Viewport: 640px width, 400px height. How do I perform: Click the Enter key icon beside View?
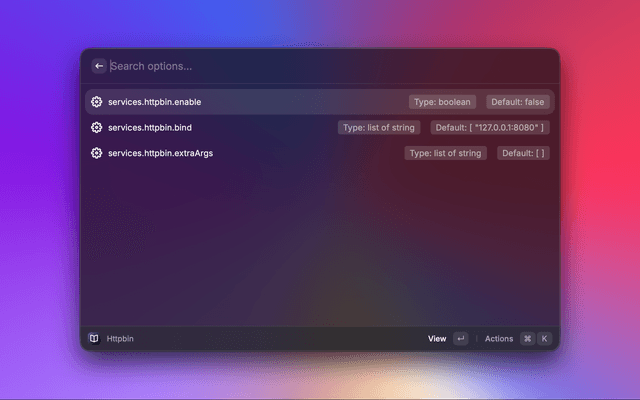click(x=460, y=339)
